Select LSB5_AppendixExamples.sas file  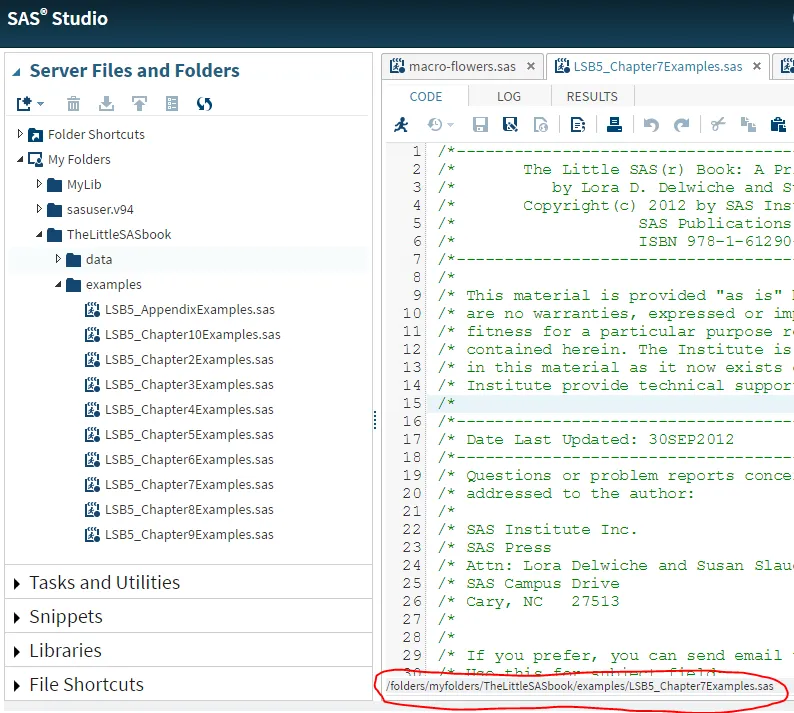tap(189, 309)
